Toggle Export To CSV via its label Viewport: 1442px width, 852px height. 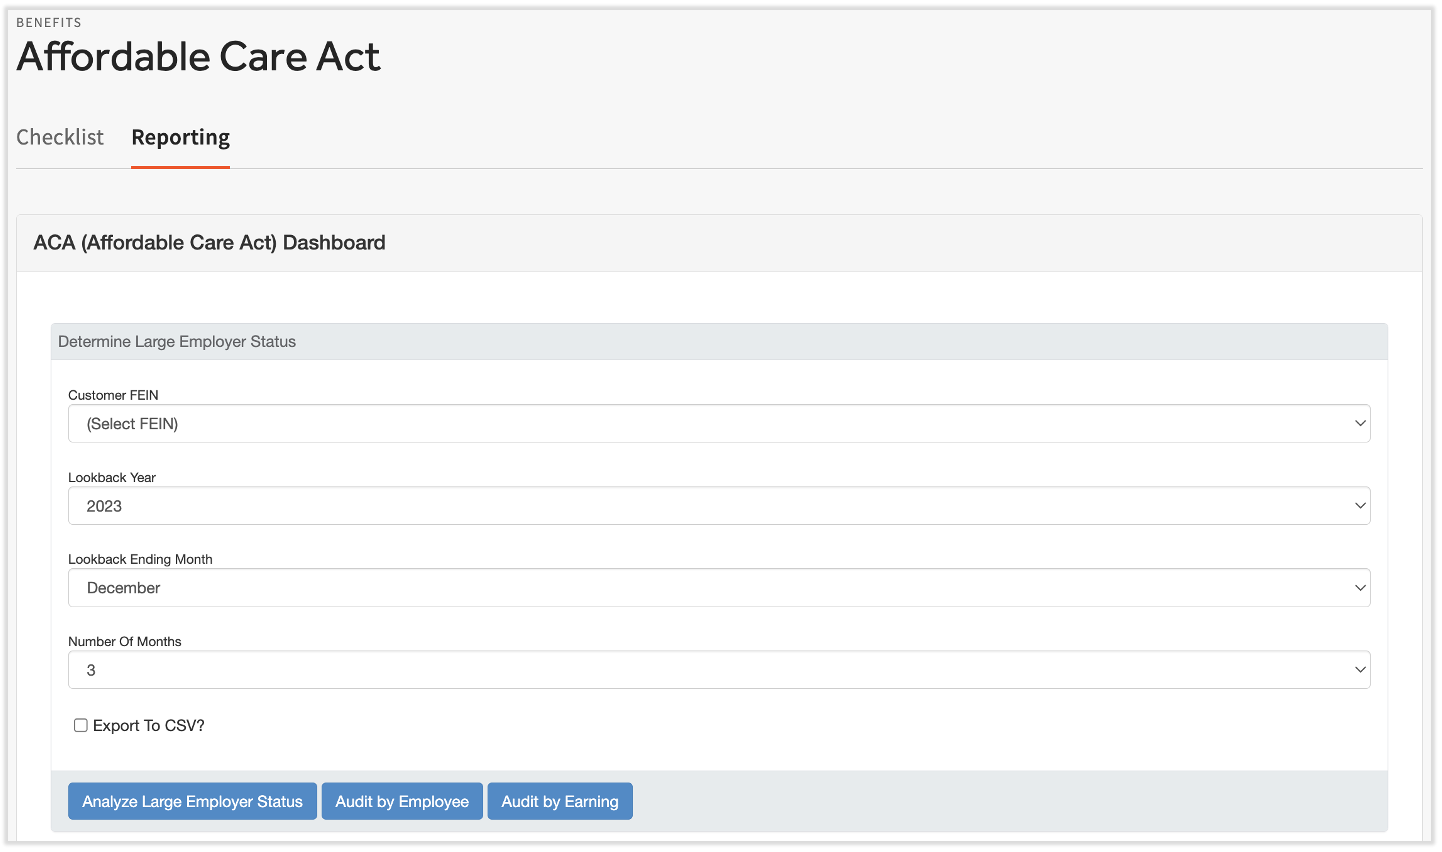(148, 725)
